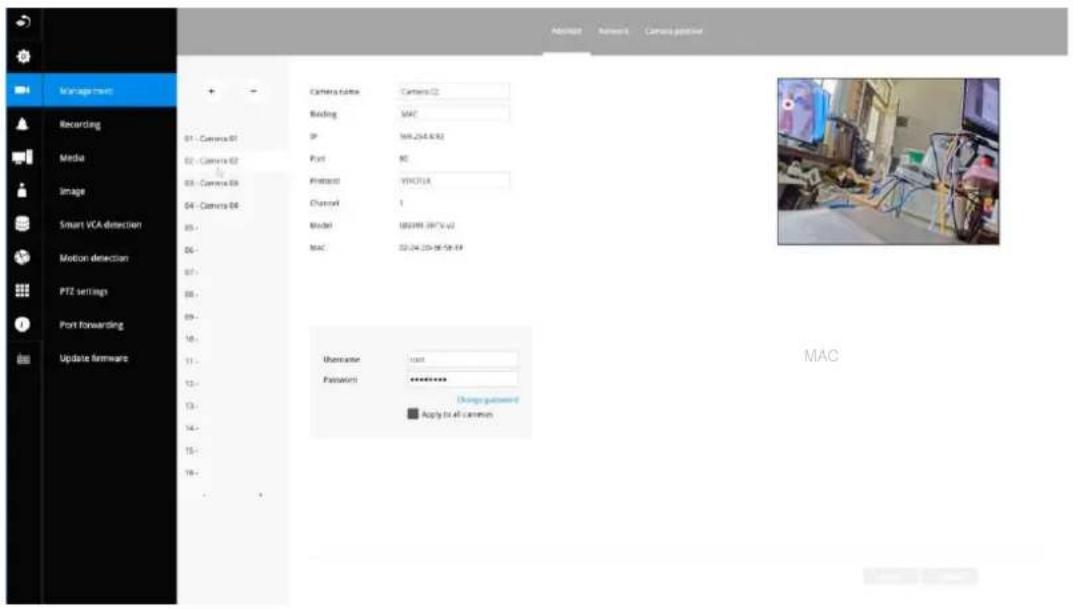The width and height of the screenshot is (1073, 609).
Task: Click the monitor icon beside Media
Action: pyautogui.click(x=22, y=157)
